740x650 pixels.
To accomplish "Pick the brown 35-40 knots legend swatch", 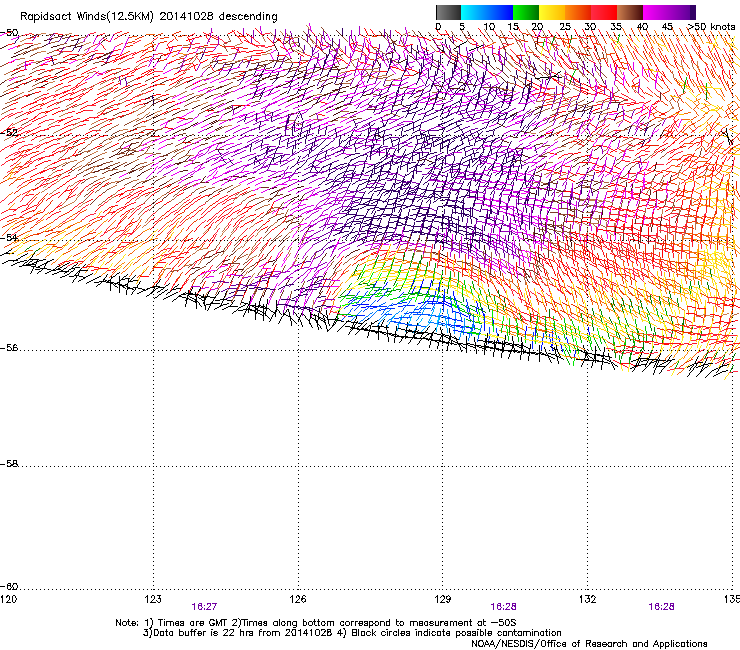I will pos(630,12).
